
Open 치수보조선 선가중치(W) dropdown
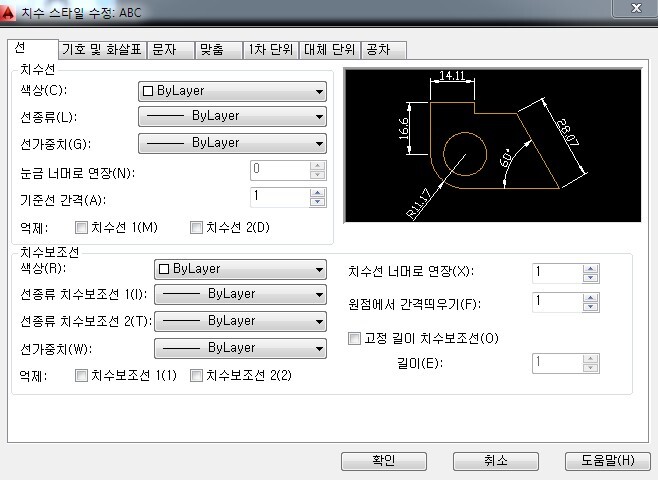click(x=240, y=348)
